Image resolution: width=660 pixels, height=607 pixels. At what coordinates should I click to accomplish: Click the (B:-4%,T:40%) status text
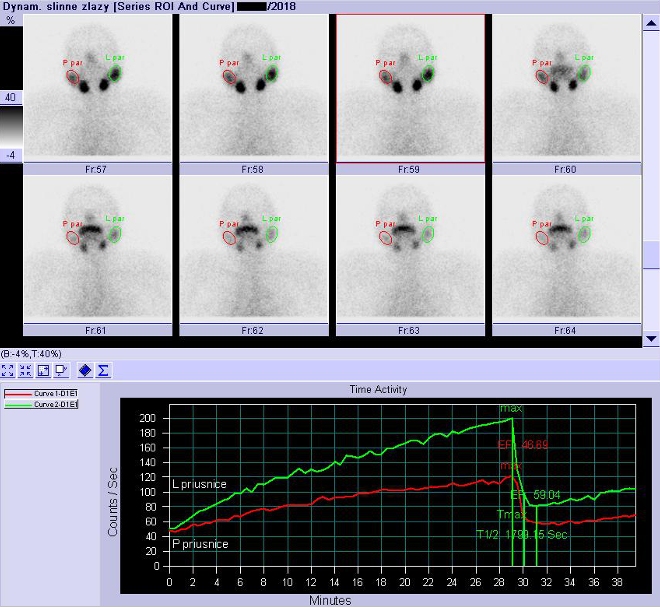[x=31, y=354]
